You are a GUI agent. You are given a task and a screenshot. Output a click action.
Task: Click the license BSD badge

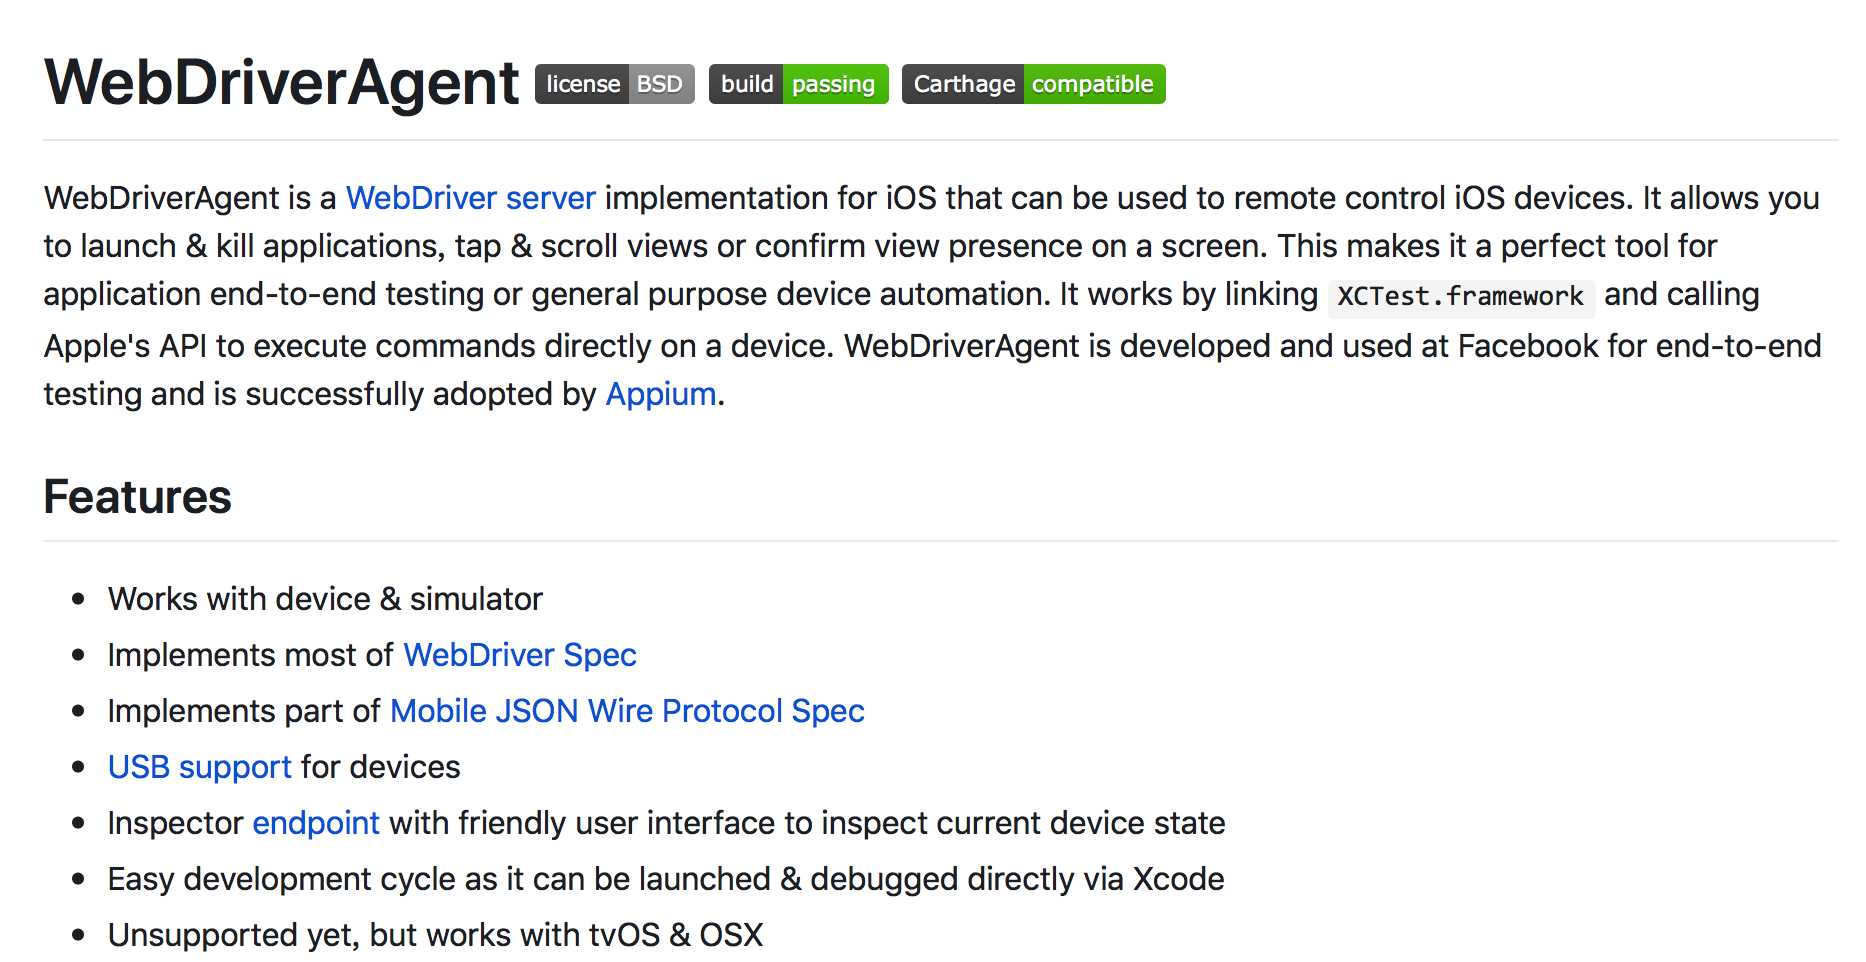pos(614,84)
